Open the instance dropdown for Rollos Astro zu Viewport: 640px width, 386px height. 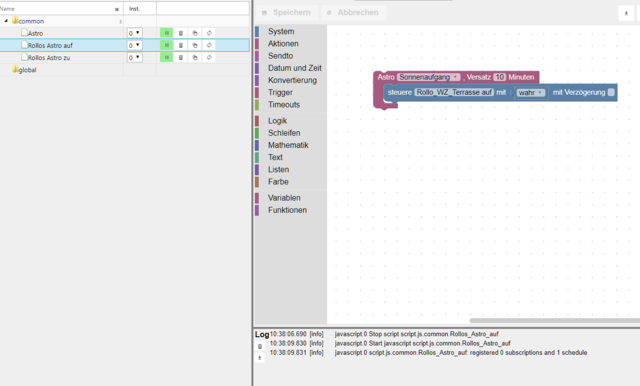click(134, 58)
